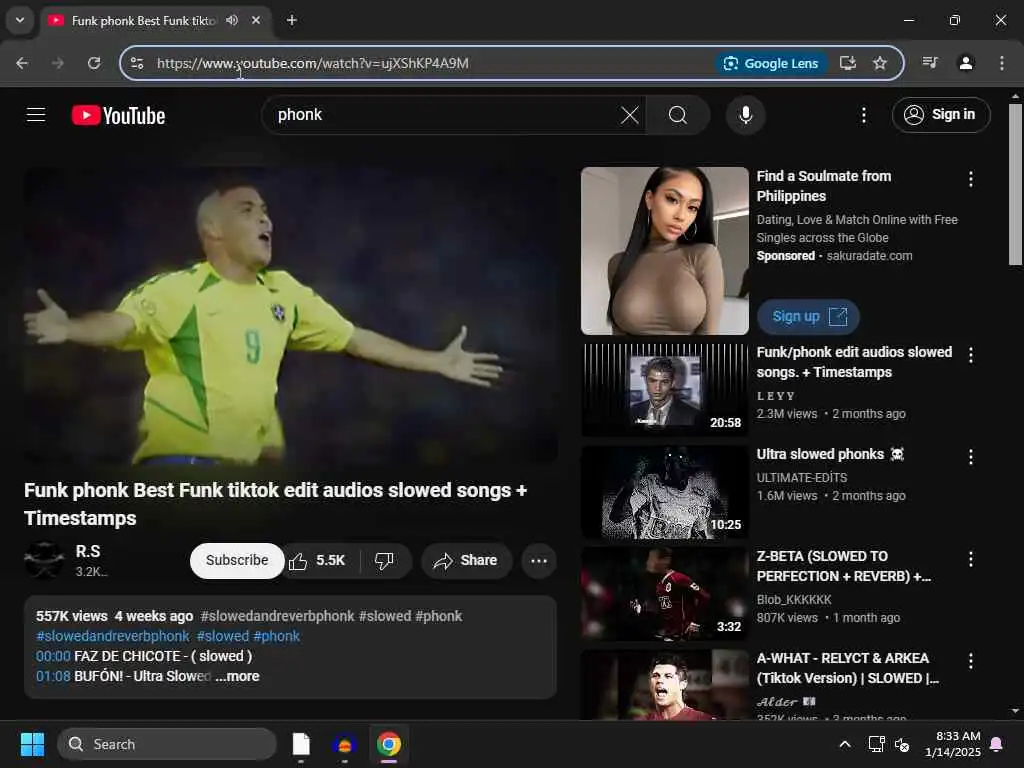The image size is (1024, 768).
Task: Open options for Z-BETA video
Action: pos(970,559)
